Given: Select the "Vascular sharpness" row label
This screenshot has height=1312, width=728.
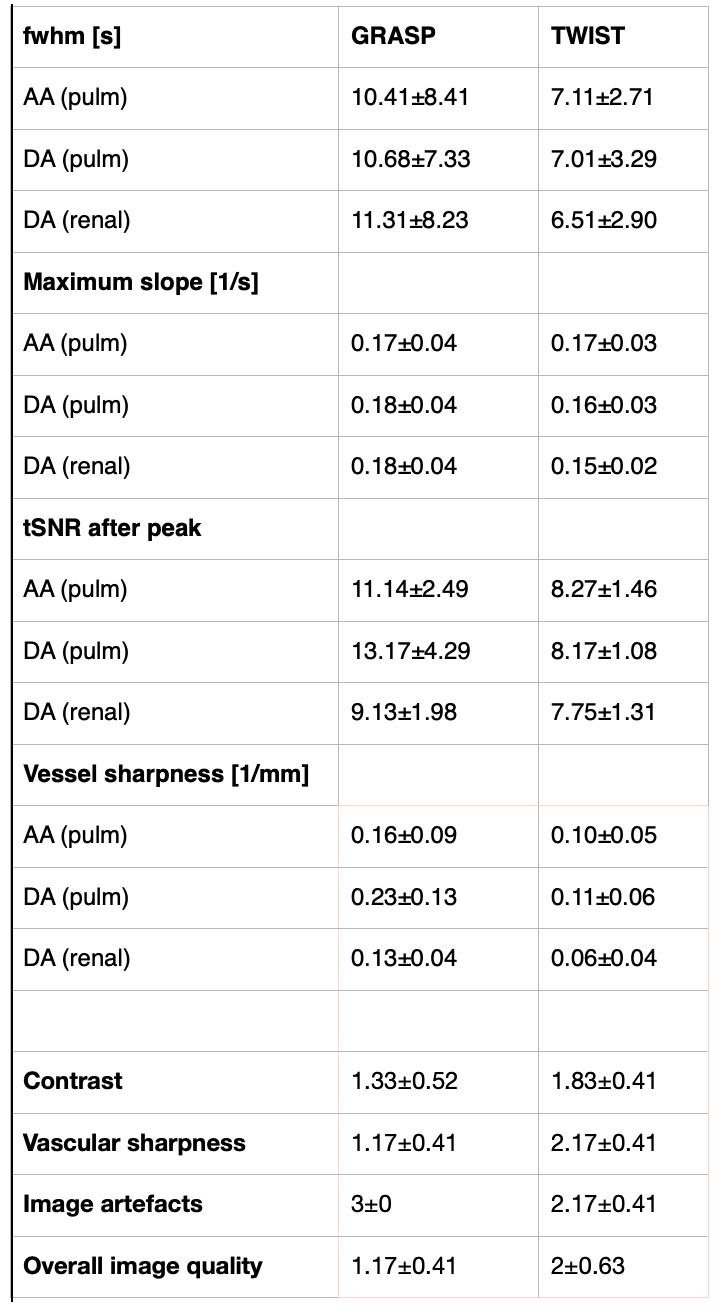Looking at the screenshot, I should coord(134,1143).
